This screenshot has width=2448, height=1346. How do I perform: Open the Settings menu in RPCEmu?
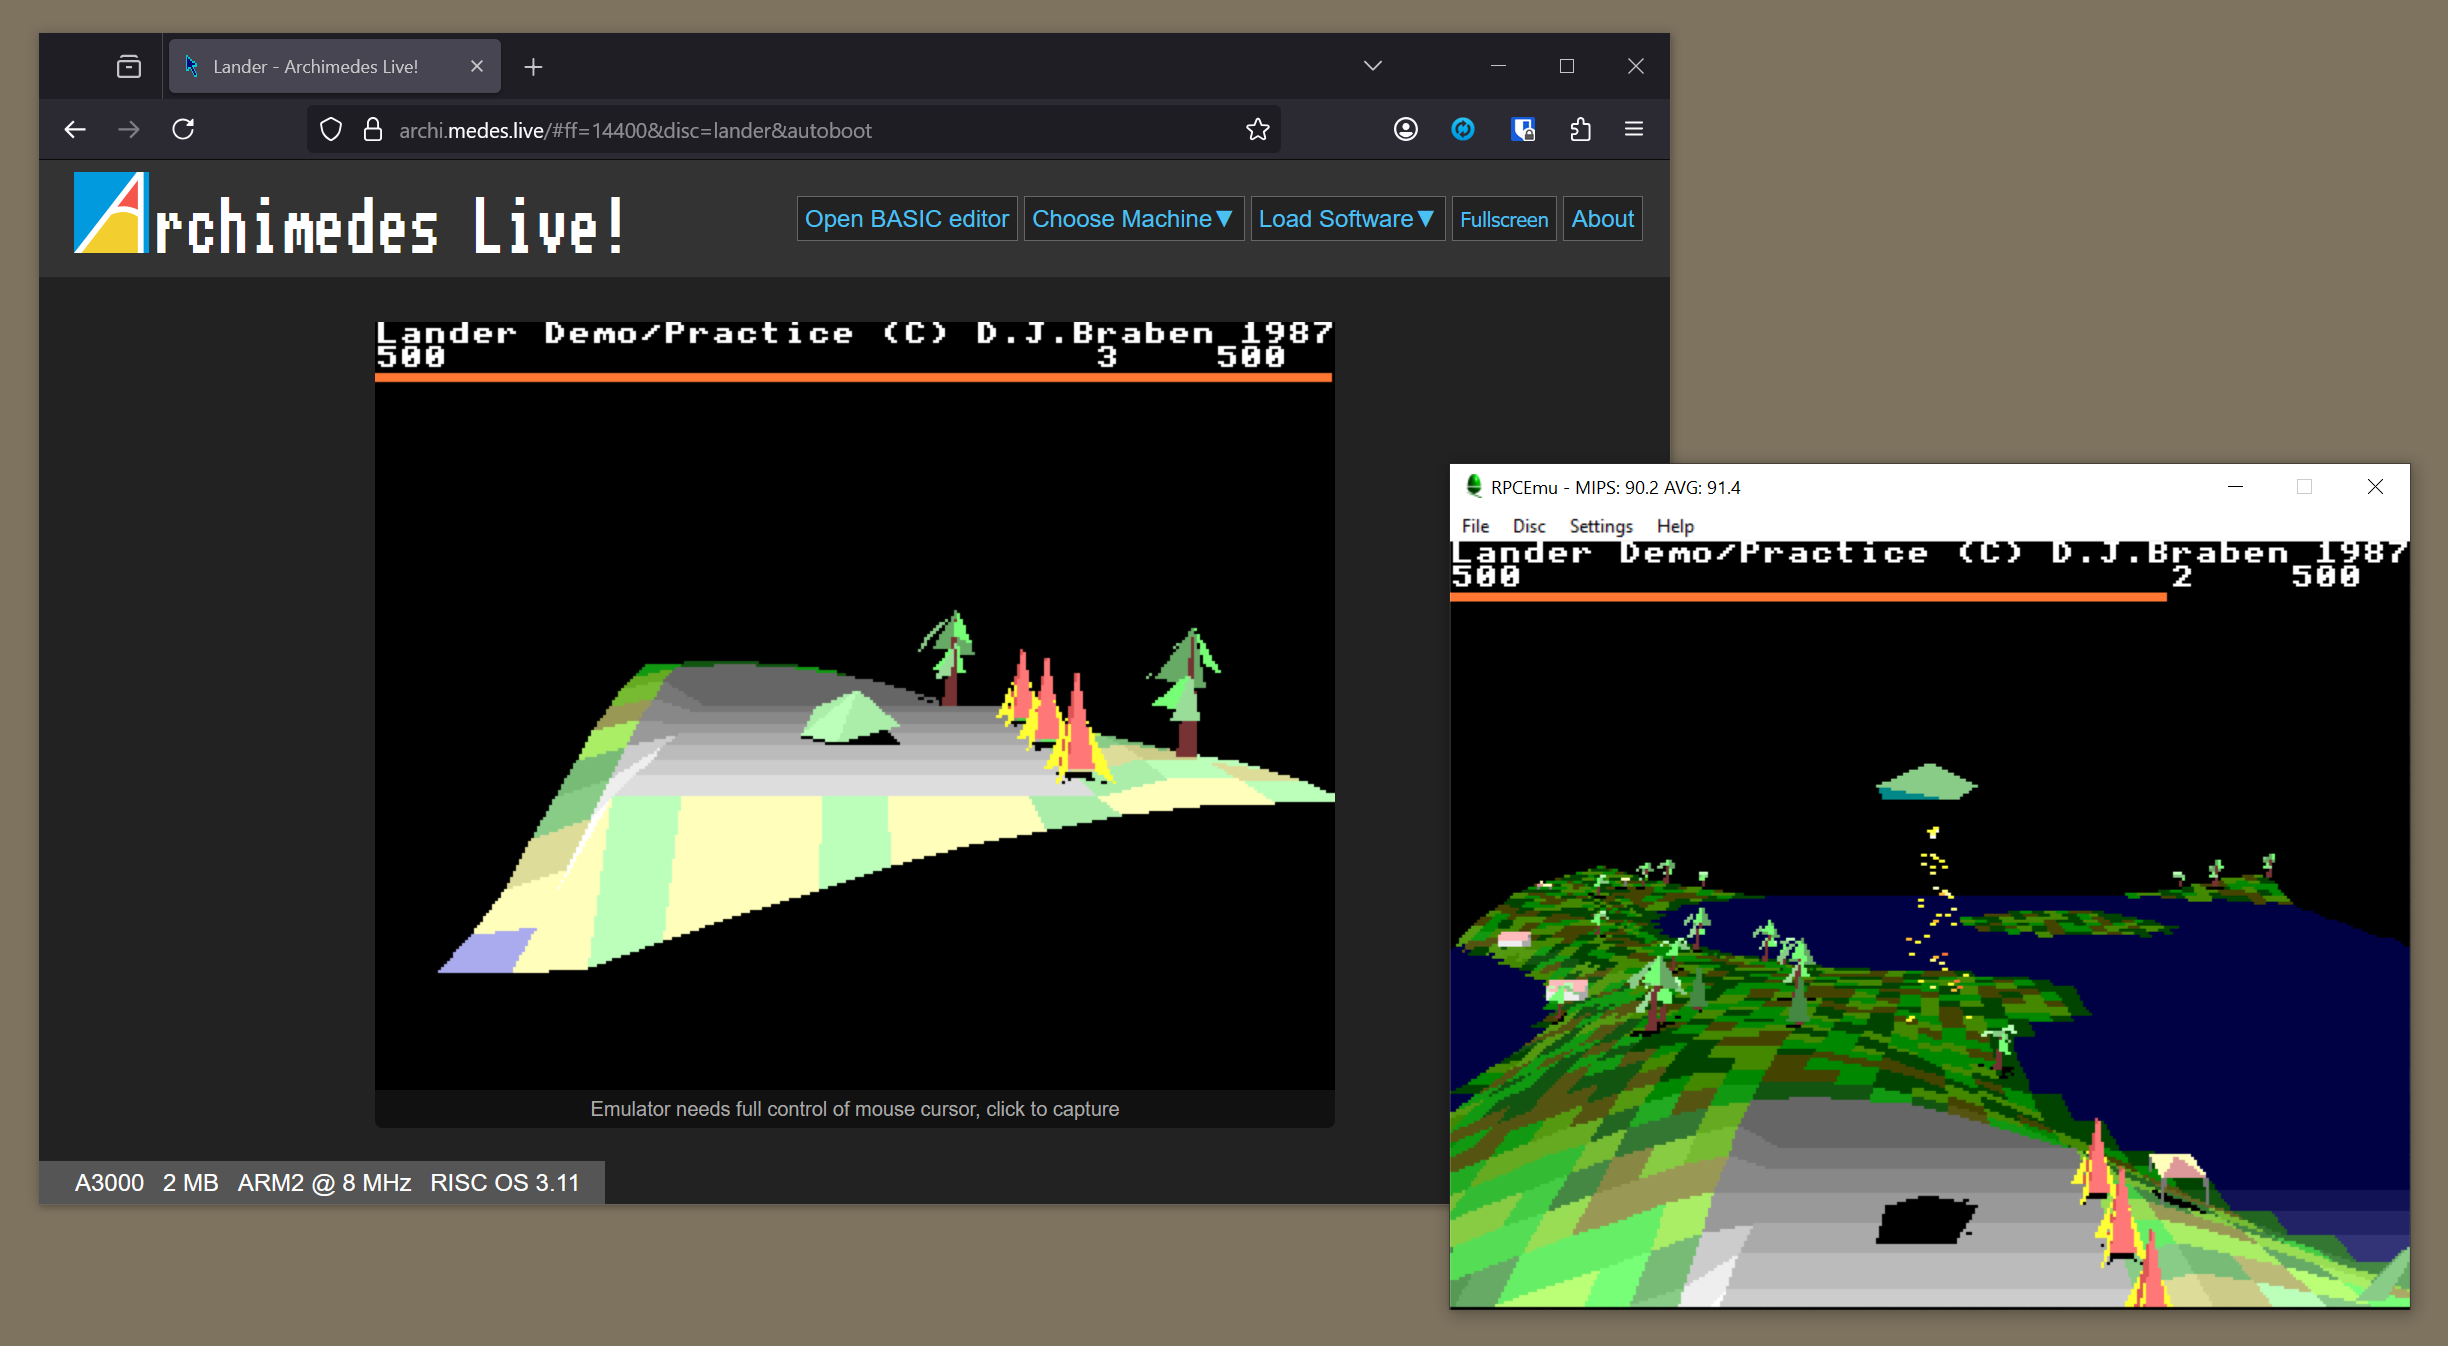pyautogui.click(x=1601, y=526)
